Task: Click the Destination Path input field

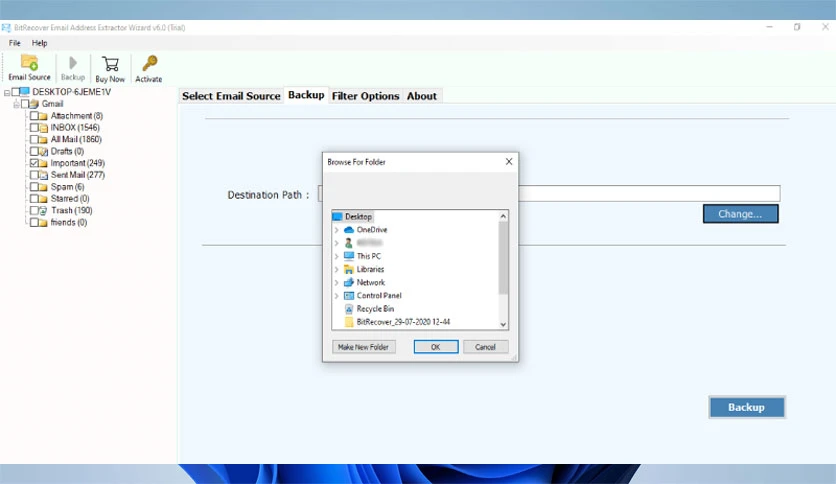Action: (549, 193)
